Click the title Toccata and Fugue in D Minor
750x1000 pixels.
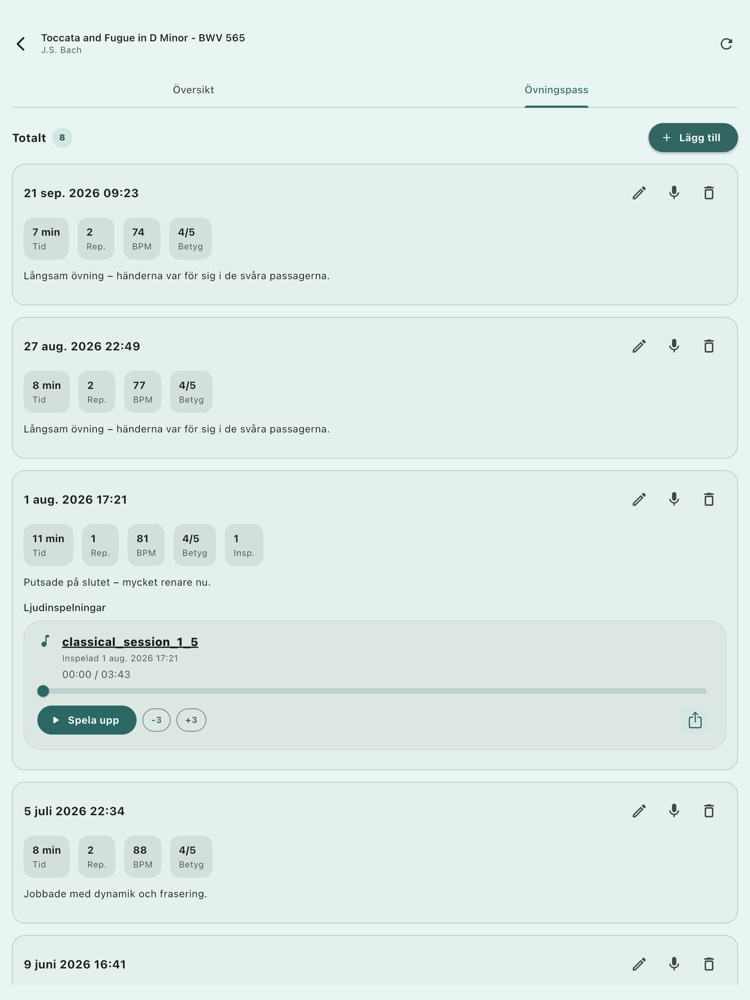[143, 38]
